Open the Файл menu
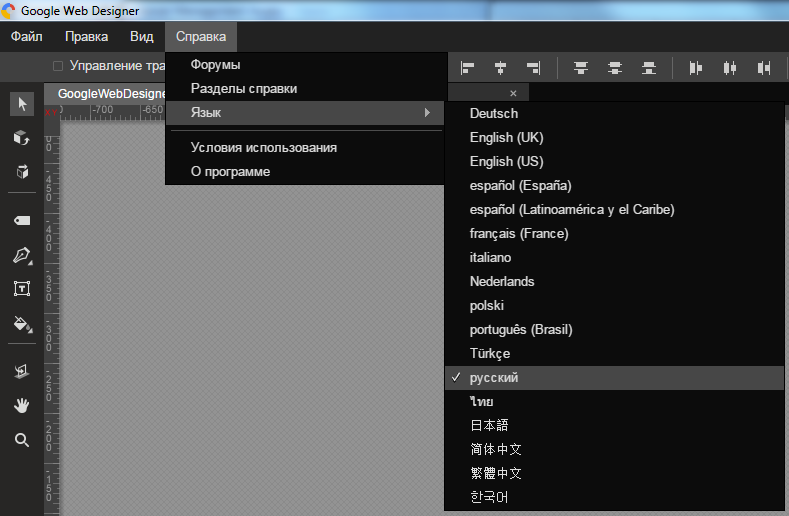 (x=27, y=37)
